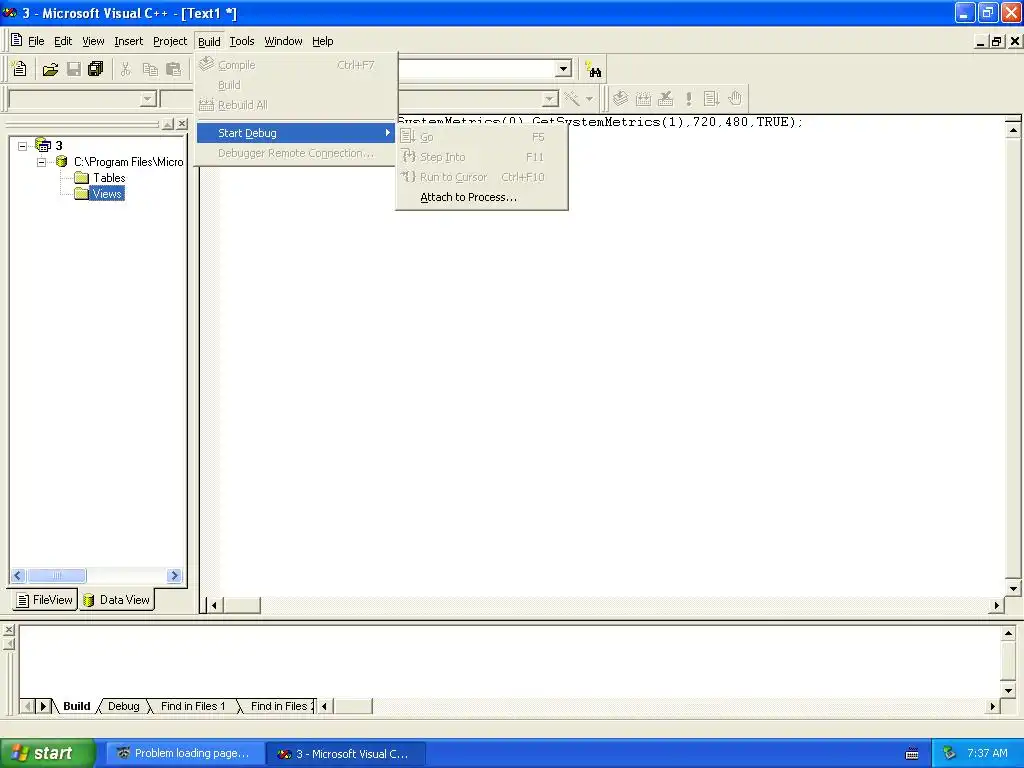1024x768 pixels.
Task: Click the output pane scroll up arrow
Action: [x=1008, y=633]
